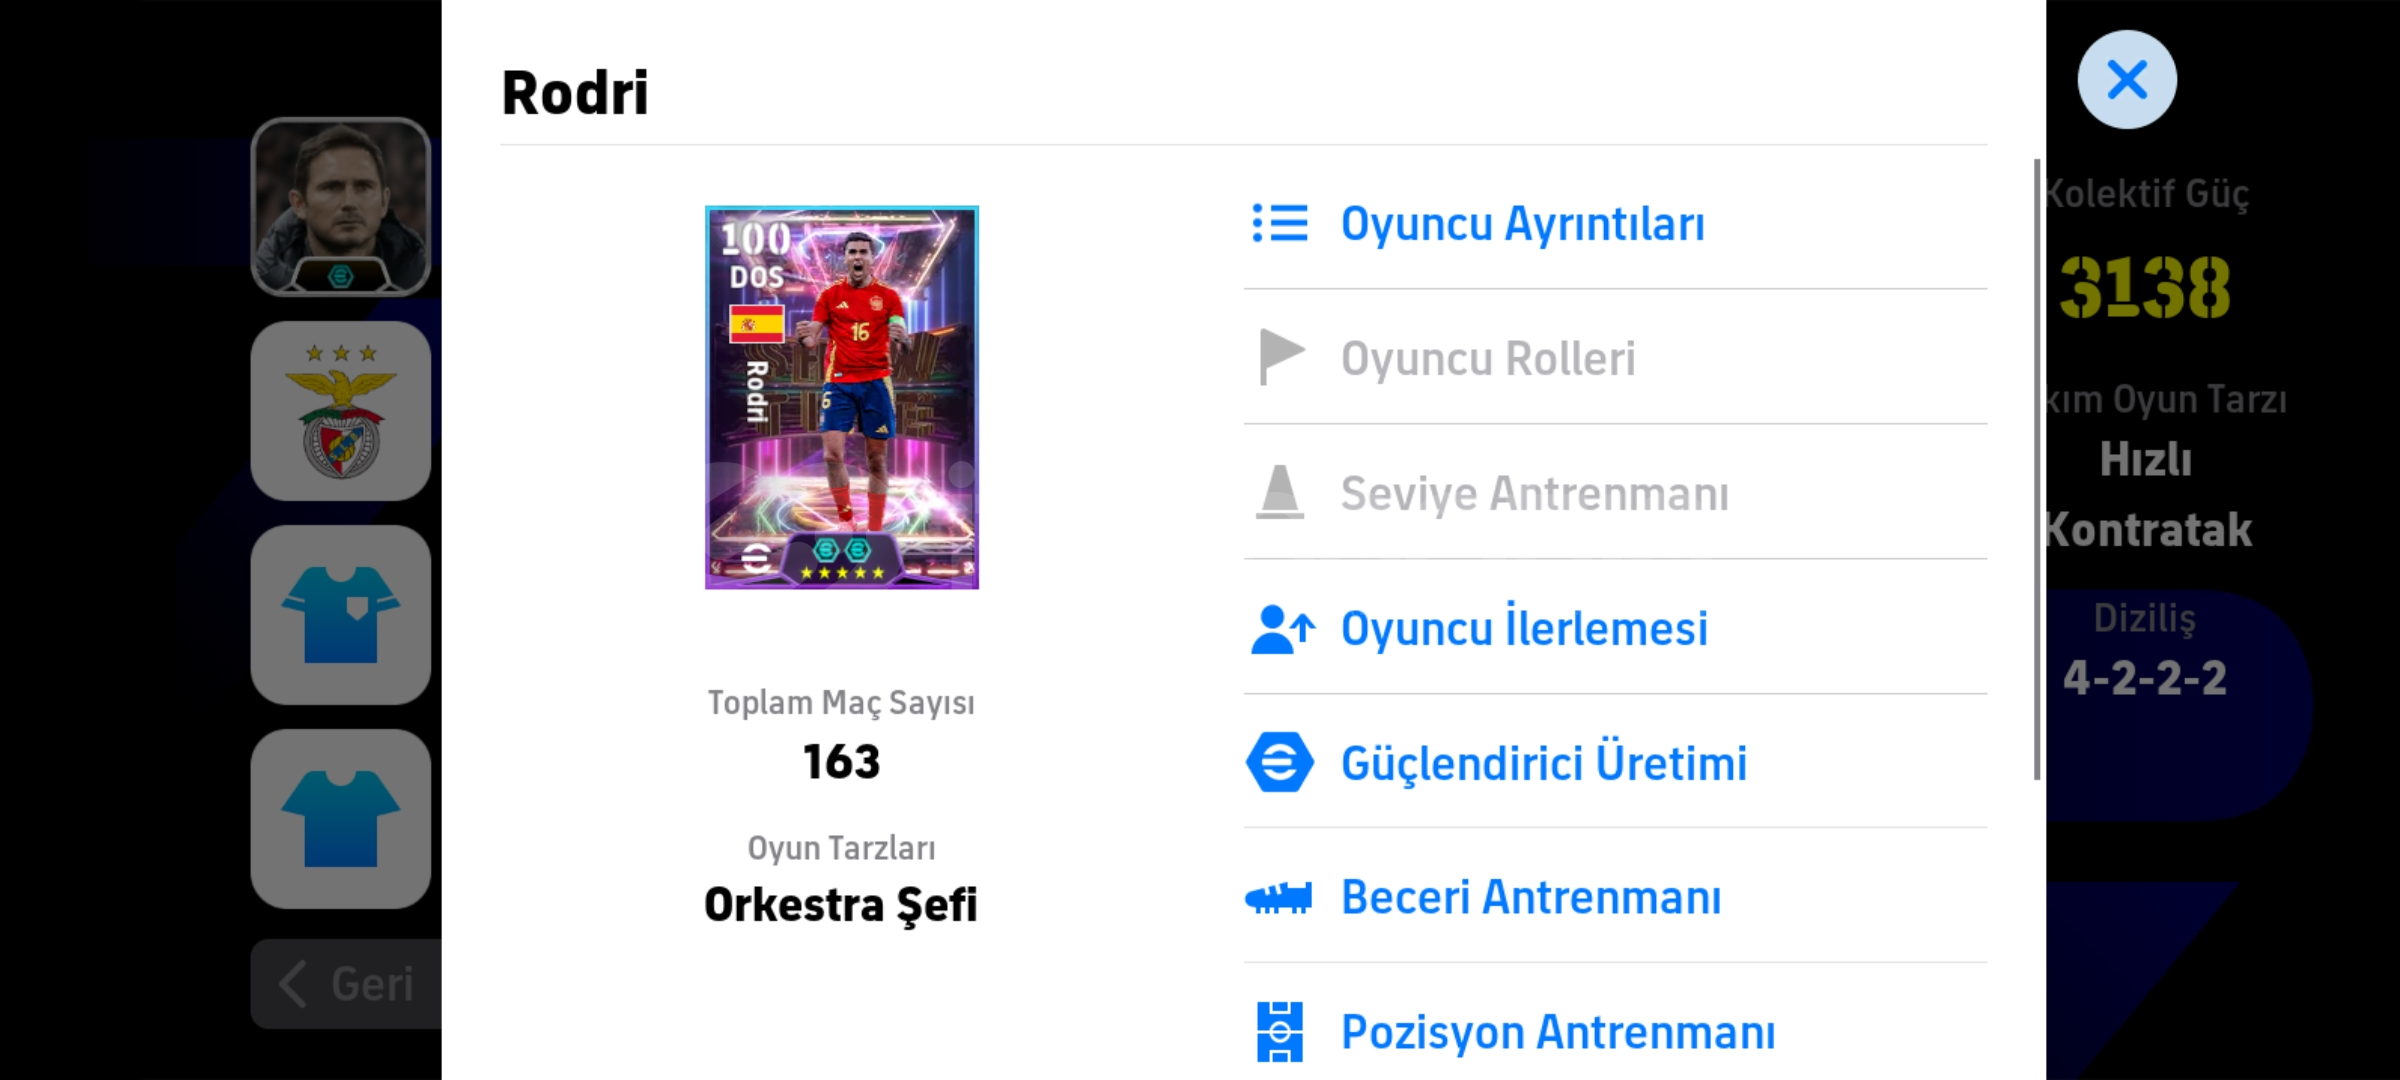Click the flag icon for Oyuncu Rolleri

tap(1280, 357)
